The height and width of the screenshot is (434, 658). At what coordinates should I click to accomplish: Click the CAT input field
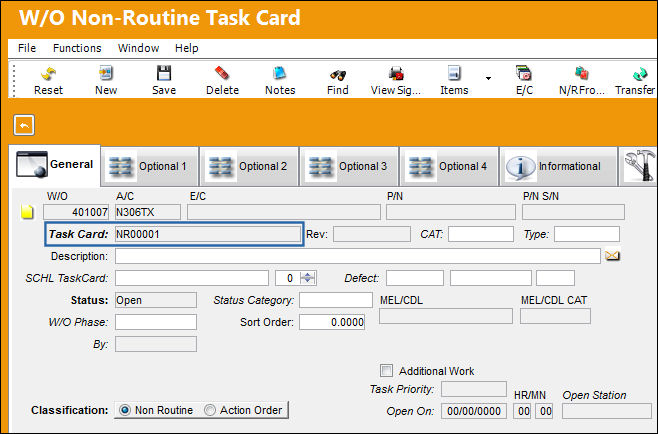click(481, 234)
